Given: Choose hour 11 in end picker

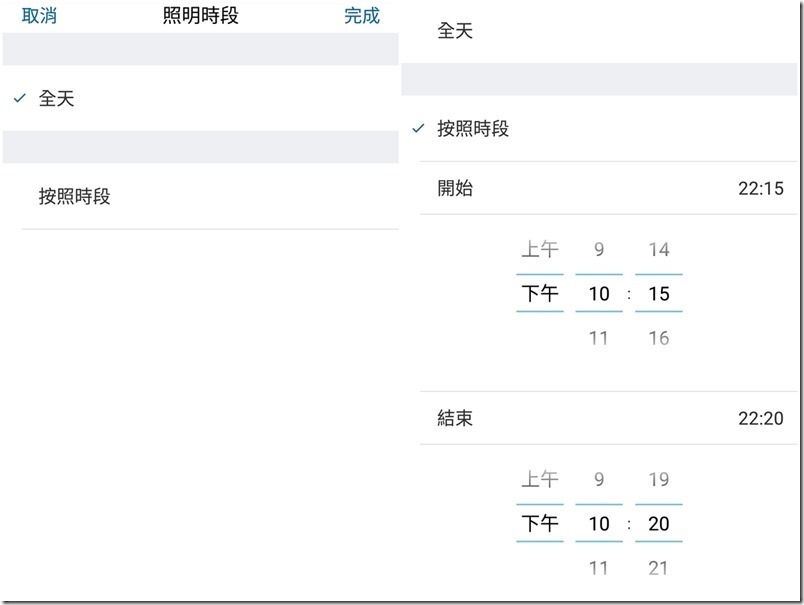Looking at the screenshot, I should click(x=599, y=568).
